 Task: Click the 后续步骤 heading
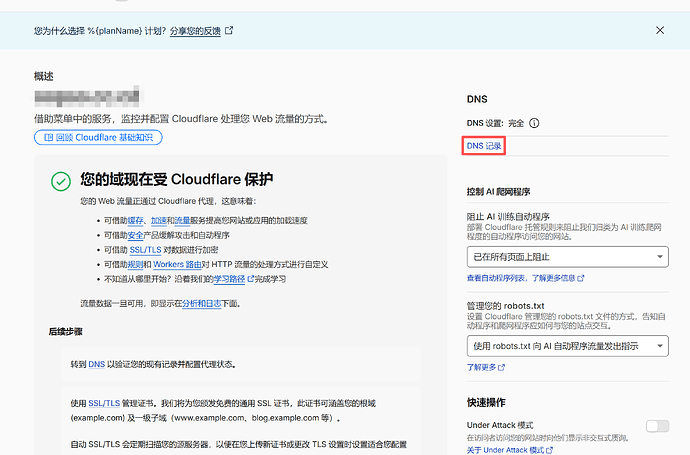66,332
